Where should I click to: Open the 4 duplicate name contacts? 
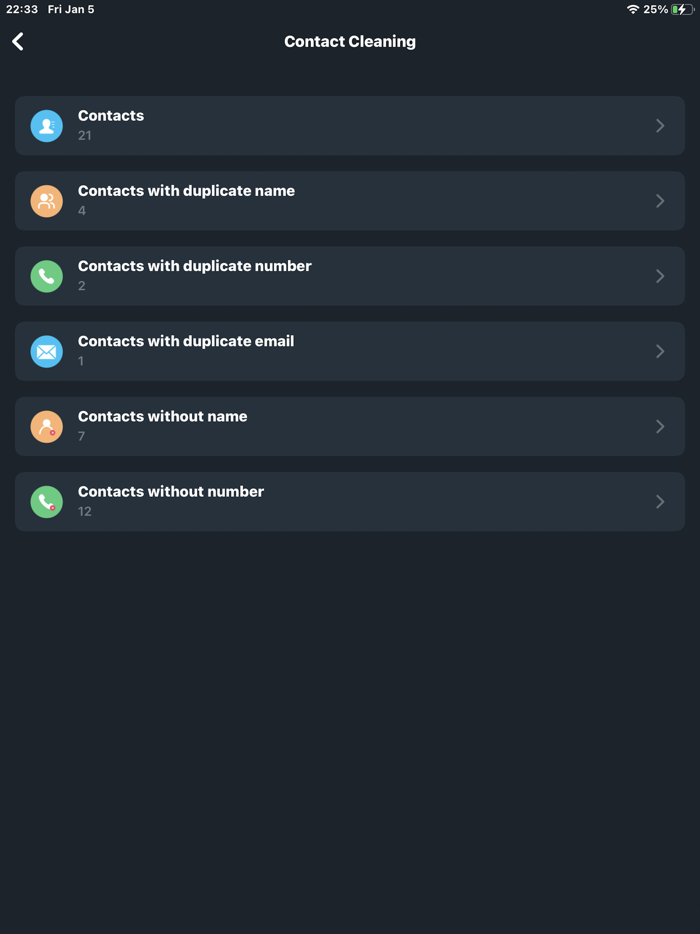pyautogui.click(x=350, y=200)
